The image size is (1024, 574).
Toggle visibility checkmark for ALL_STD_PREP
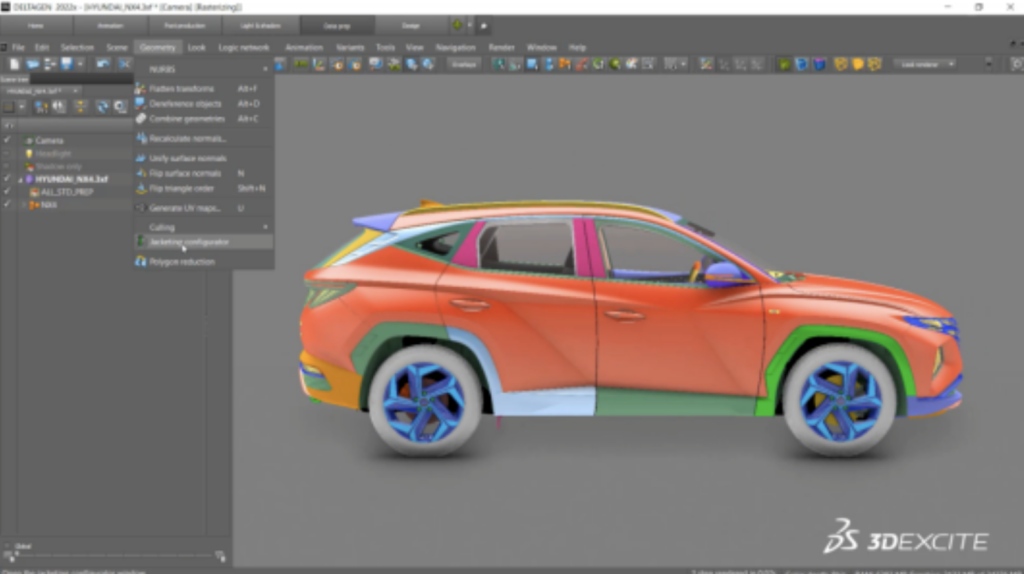coord(7,191)
